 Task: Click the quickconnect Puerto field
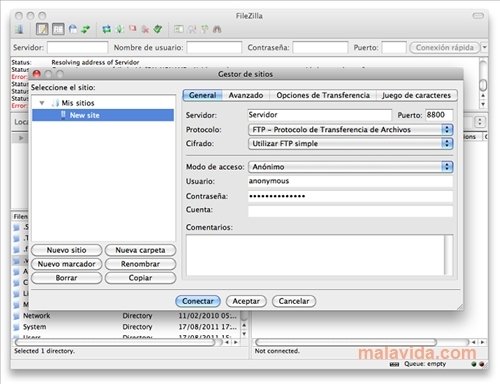[394, 48]
